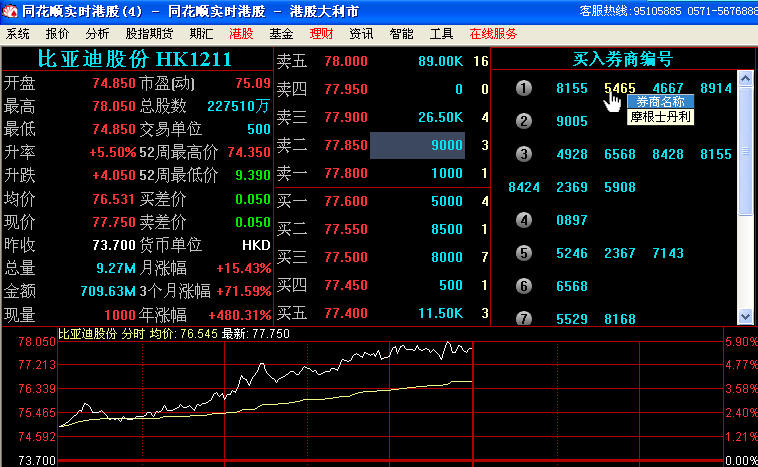Screen dimensions: 758x467
Task: Select the highlighted 卖二 volume cell 9000
Action: (x=417, y=145)
